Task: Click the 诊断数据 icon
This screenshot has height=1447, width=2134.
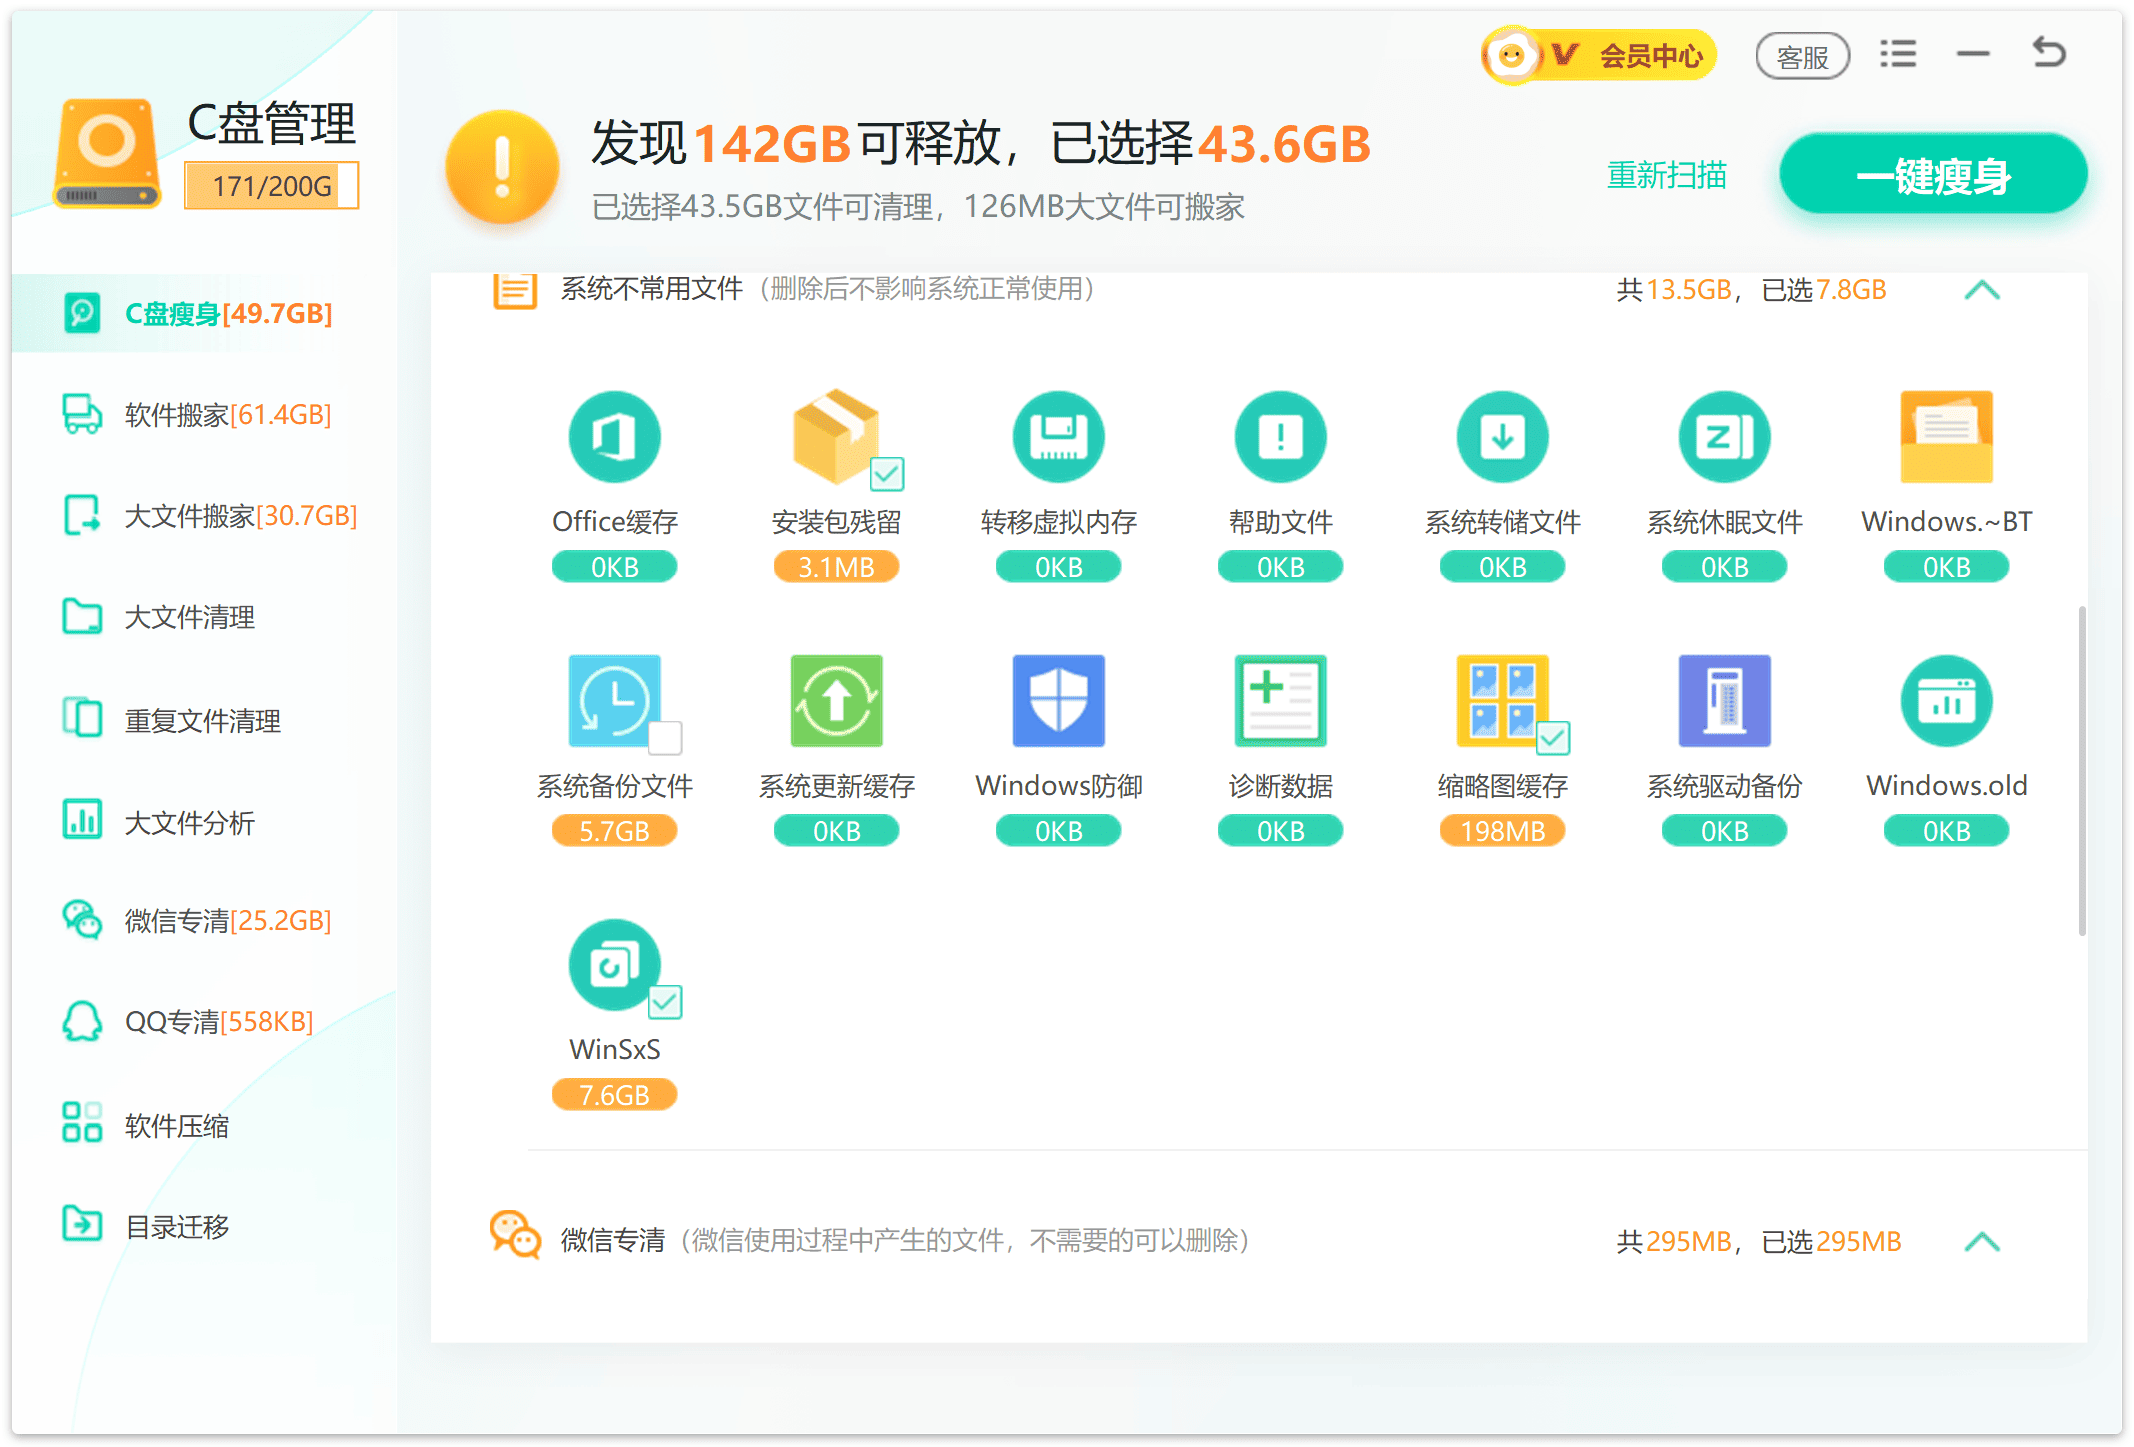Action: 1280,700
